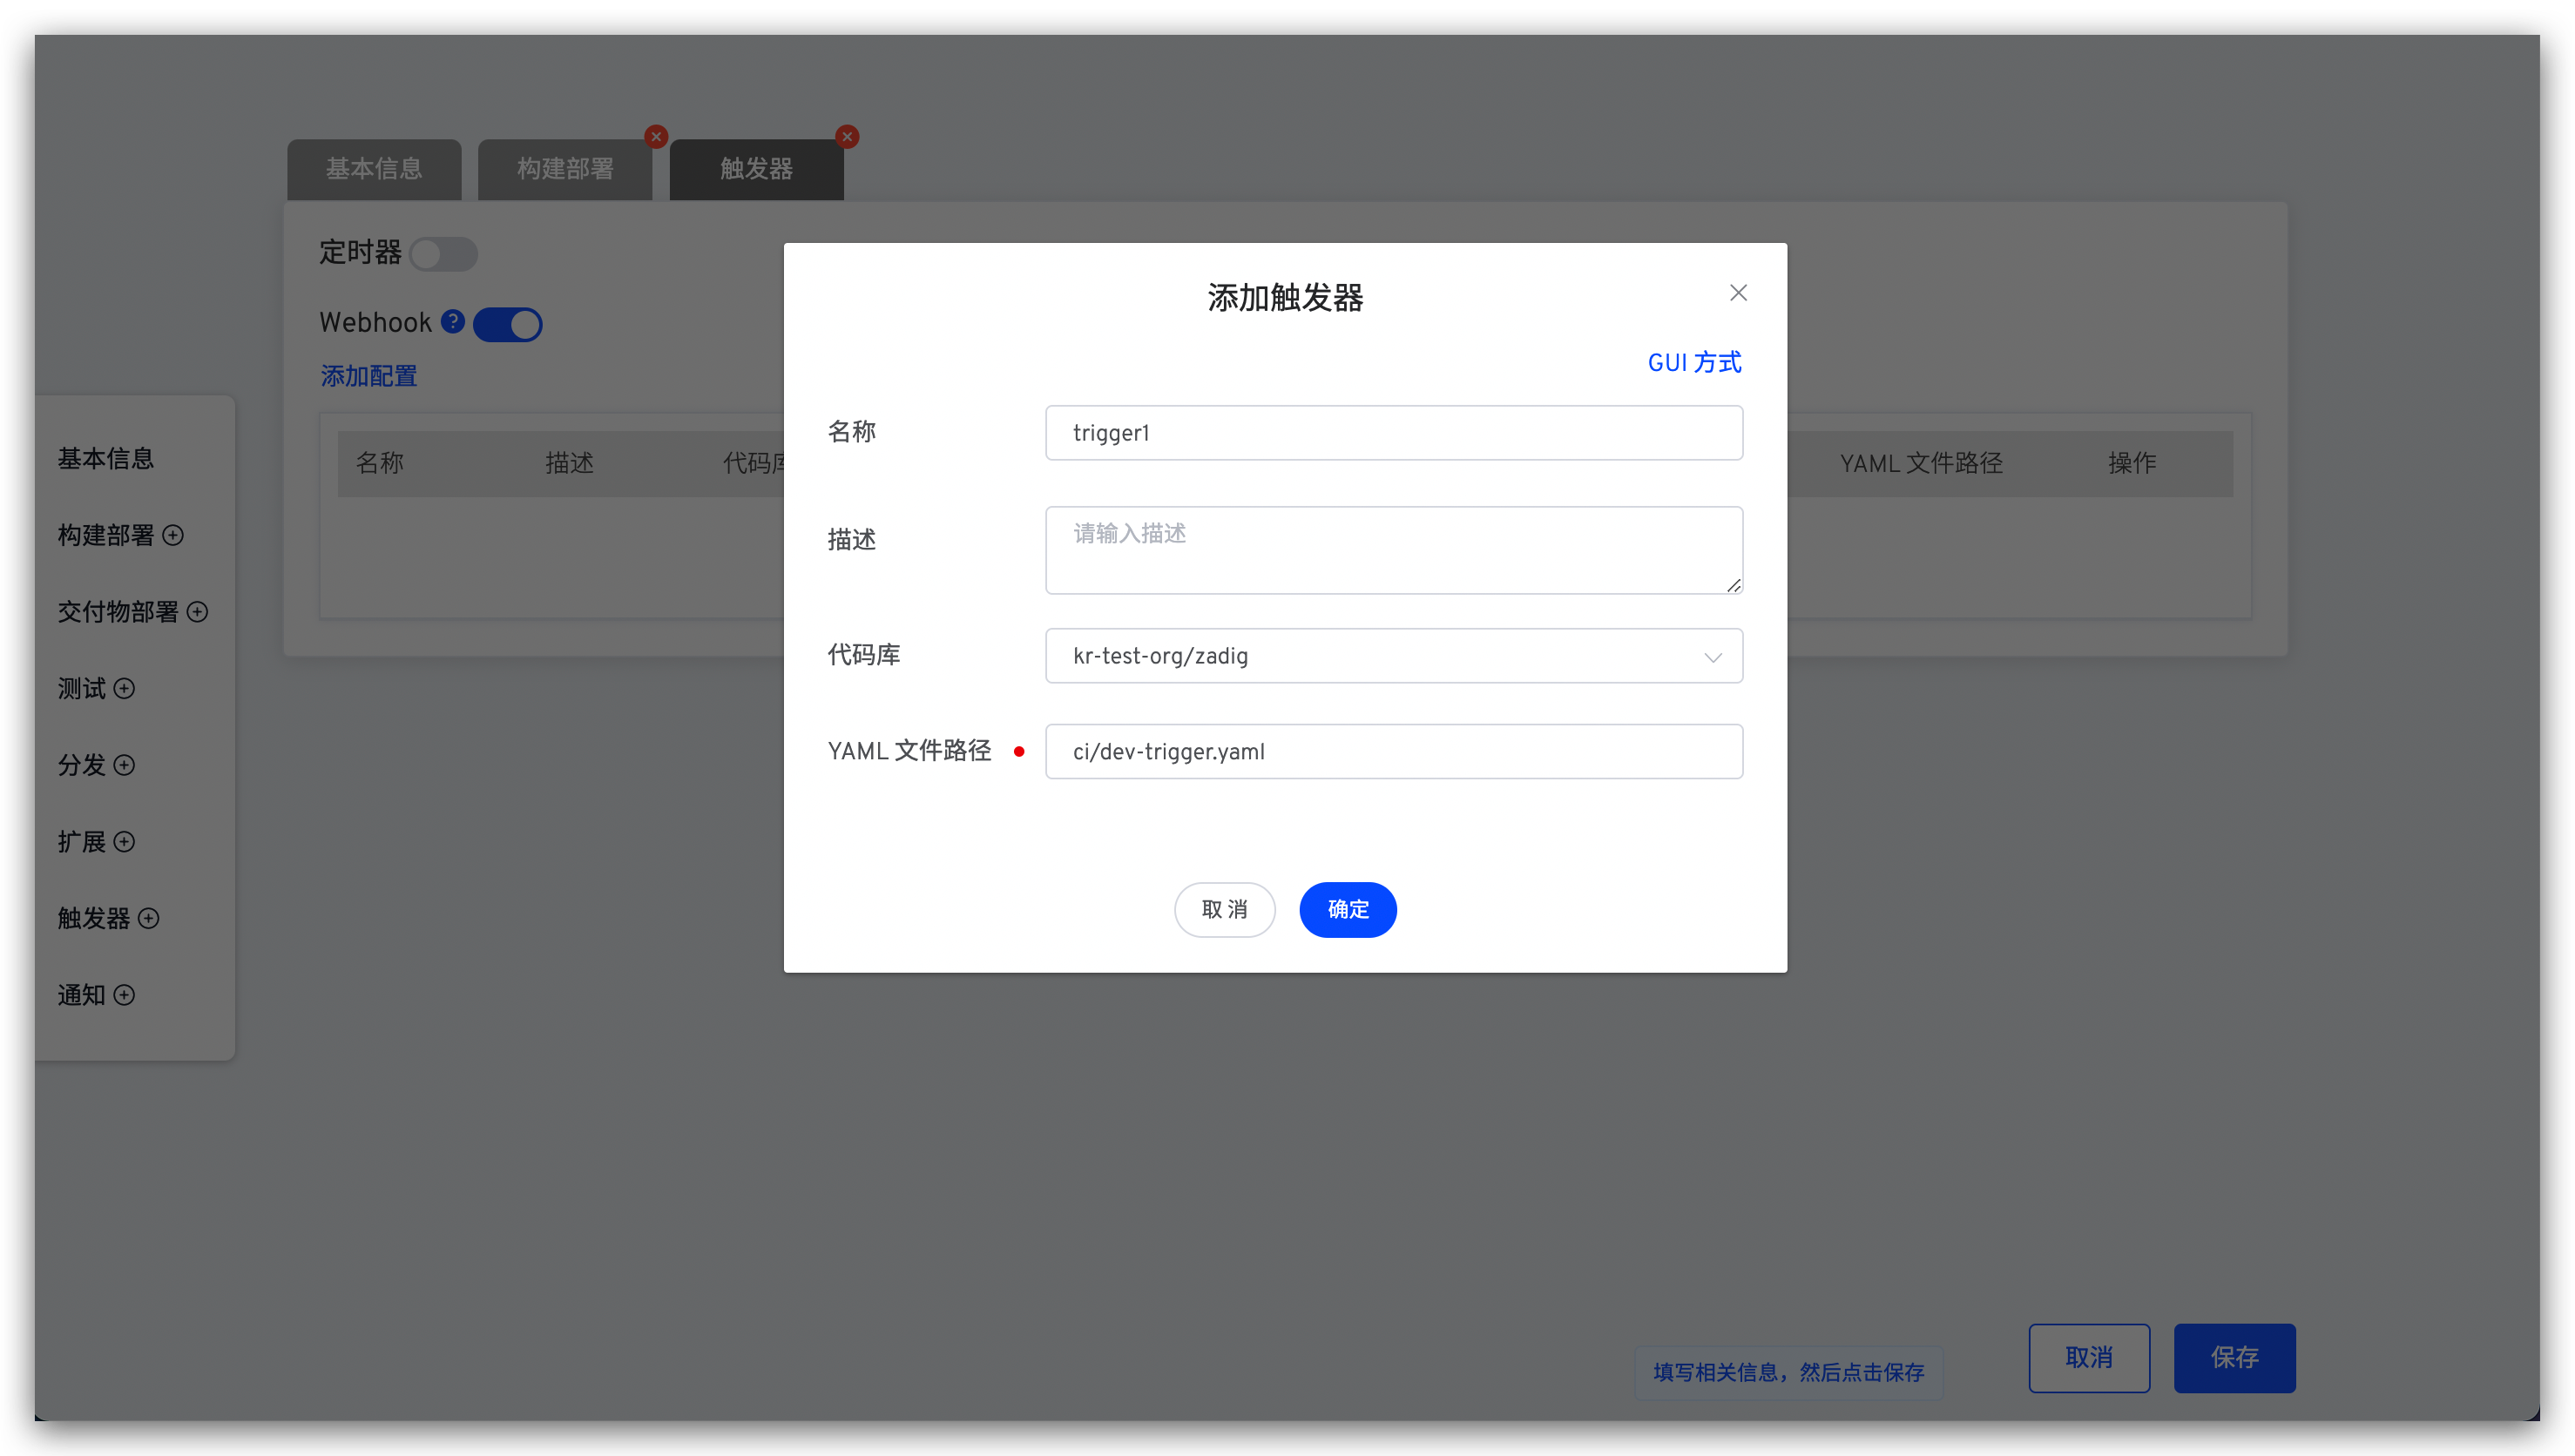Toggle the Webhook switch off
The image size is (2575, 1456).
tap(508, 324)
